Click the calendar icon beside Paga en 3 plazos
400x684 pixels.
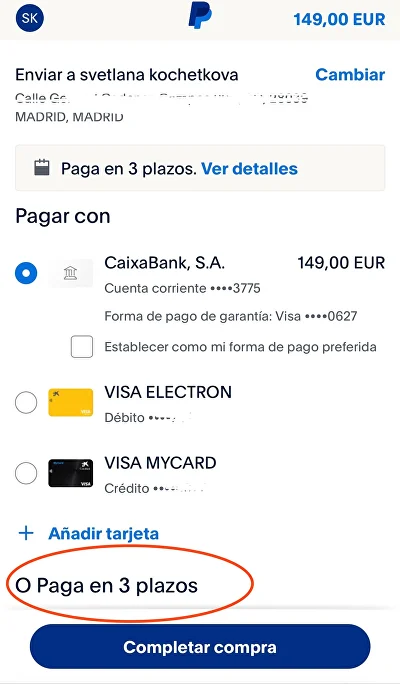[x=42, y=168]
